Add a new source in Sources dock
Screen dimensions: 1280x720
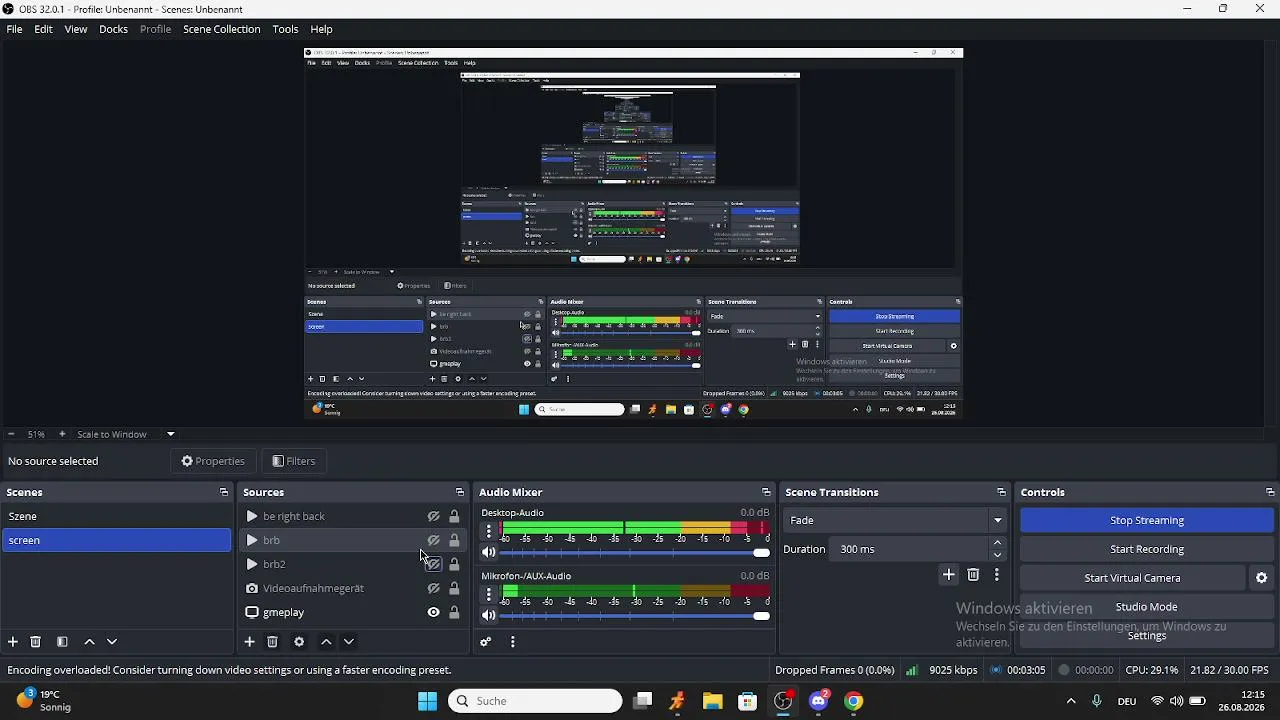tap(250, 642)
